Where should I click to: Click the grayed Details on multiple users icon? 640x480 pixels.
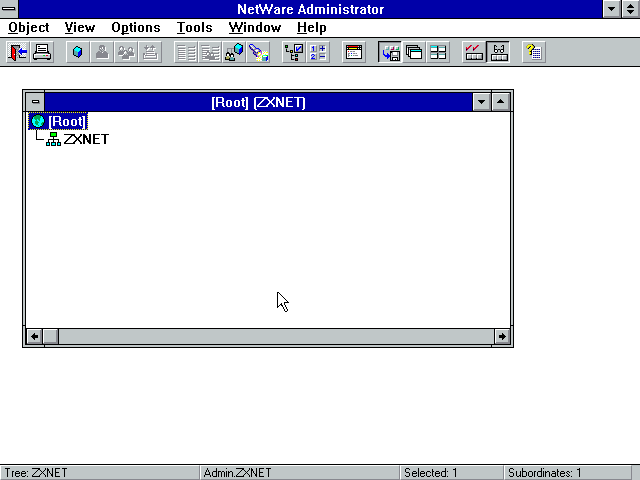[210, 52]
